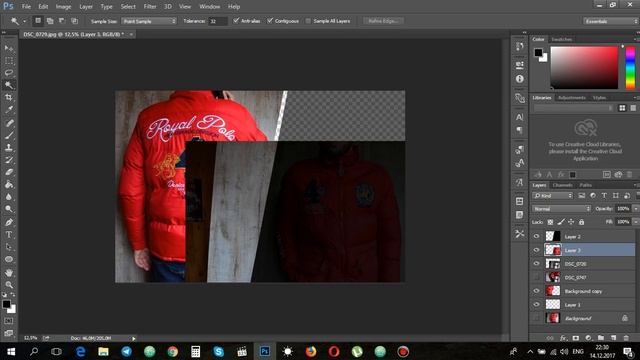Screen dimensions: 640x360
Task: Click the color picker field
Action: pos(584,67)
